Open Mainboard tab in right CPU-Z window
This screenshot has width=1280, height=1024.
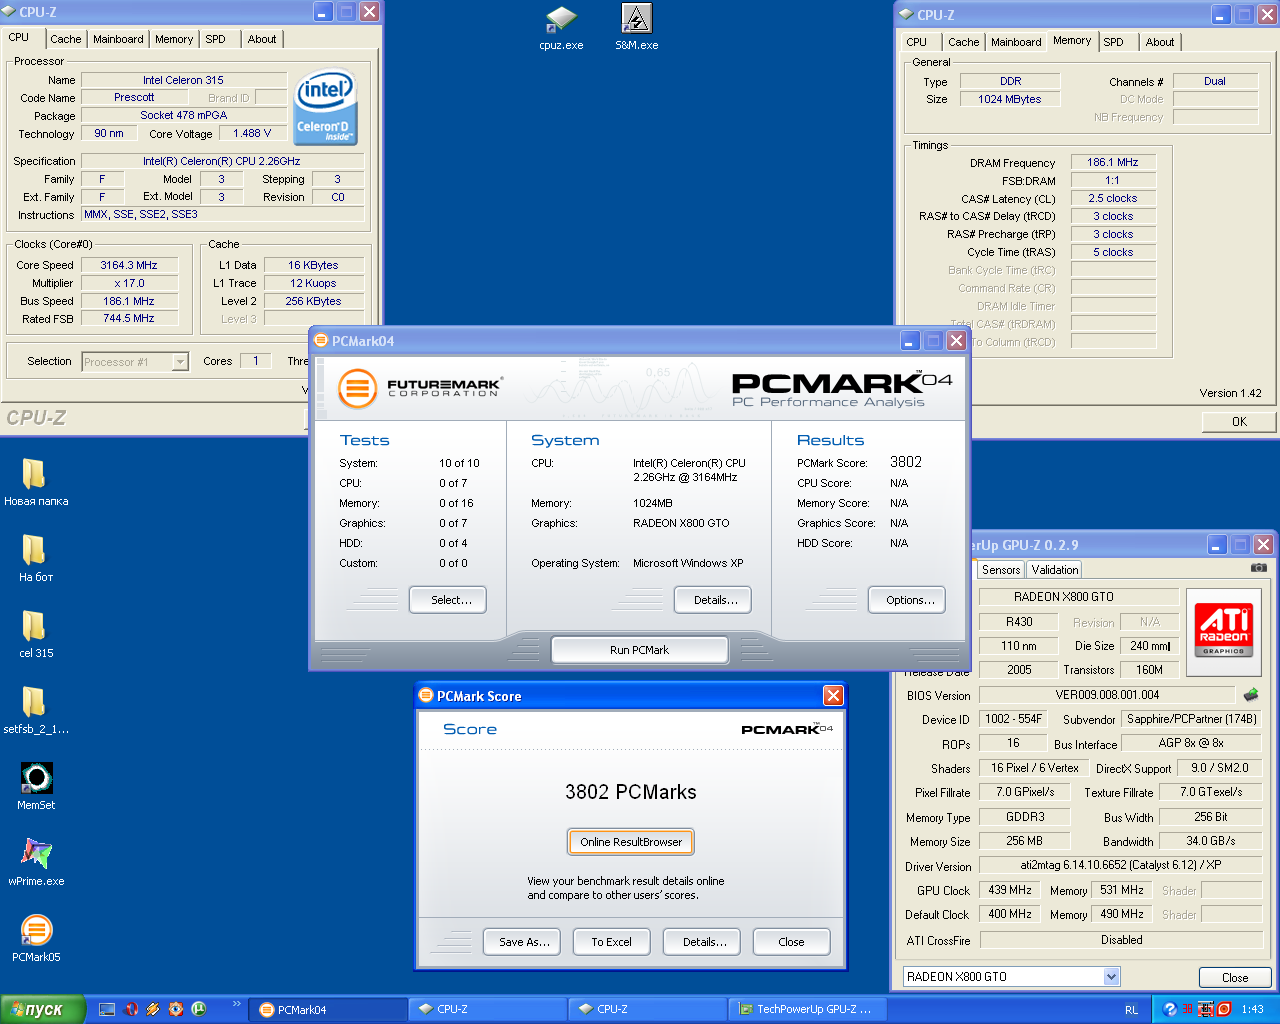tap(1016, 42)
